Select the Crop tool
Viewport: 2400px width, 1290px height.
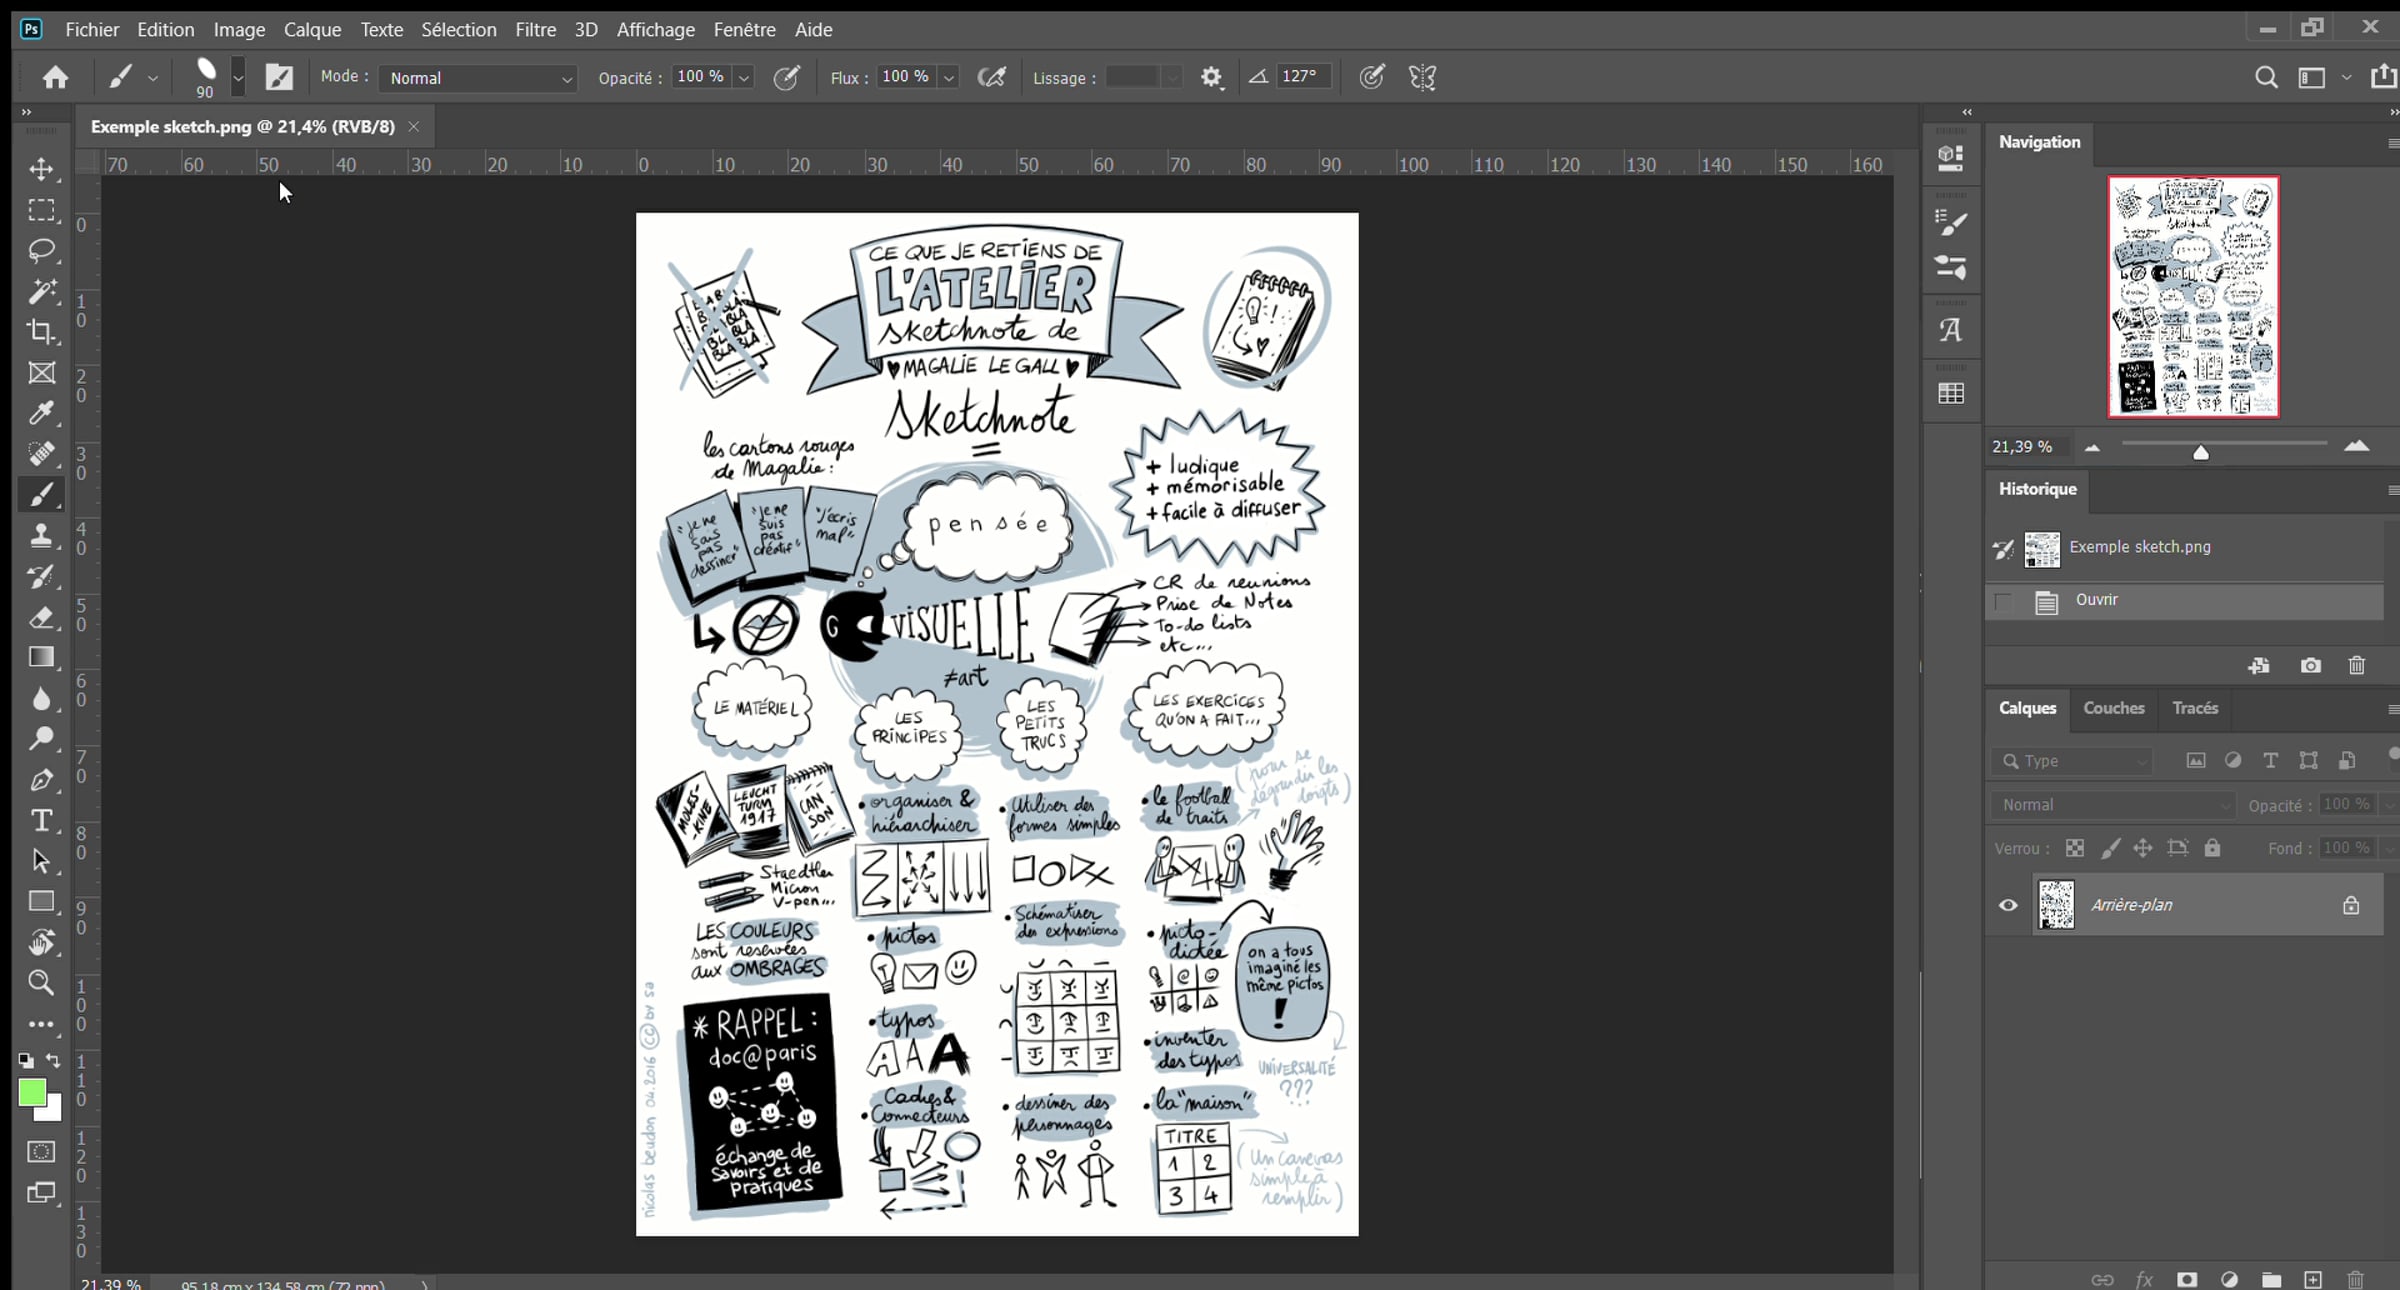click(41, 331)
